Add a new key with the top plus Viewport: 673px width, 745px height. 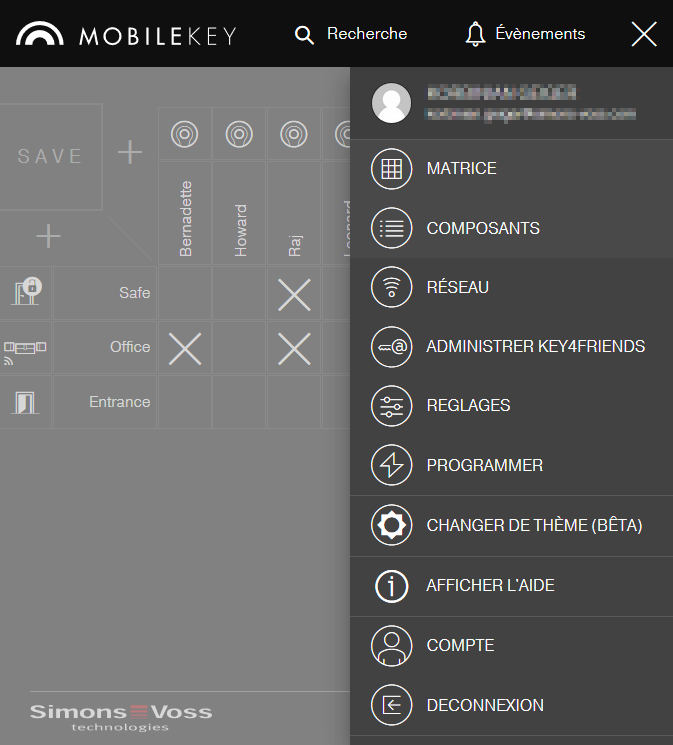tap(130, 152)
